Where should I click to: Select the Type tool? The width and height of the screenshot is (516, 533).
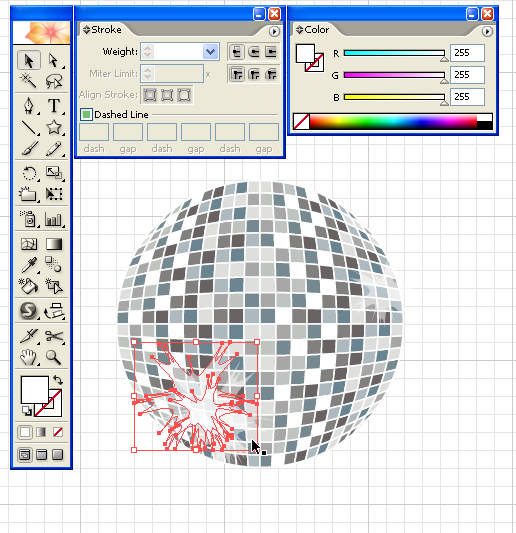pyautogui.click(x=54, y=105)
